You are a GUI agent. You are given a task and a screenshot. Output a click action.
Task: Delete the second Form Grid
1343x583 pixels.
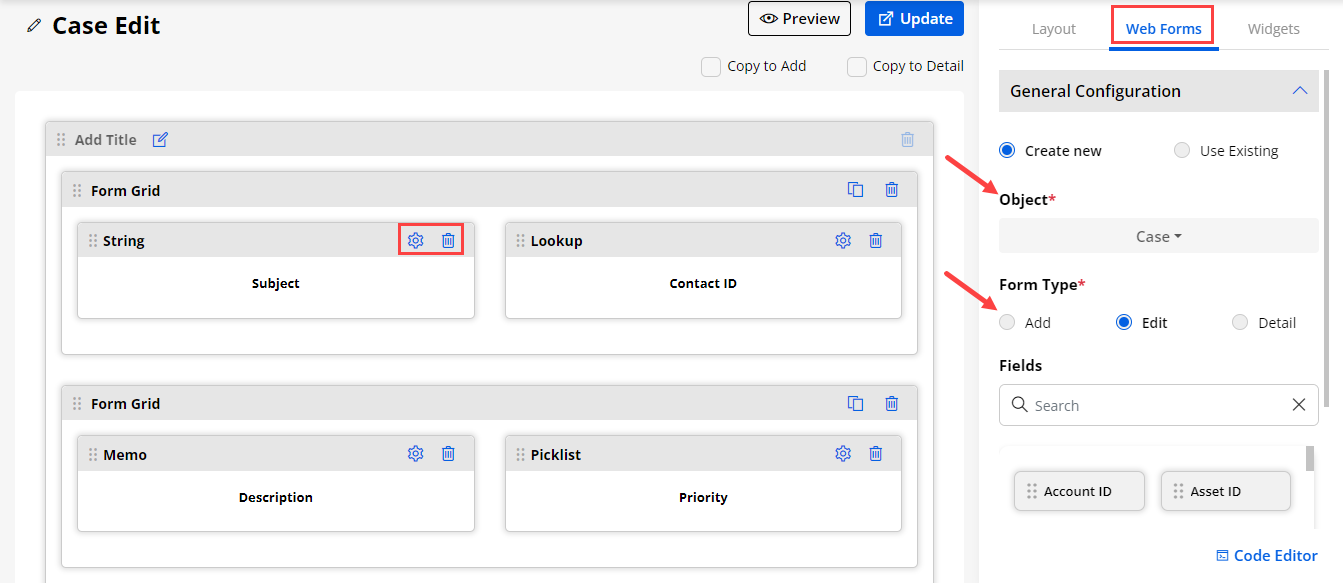(892, 404)
